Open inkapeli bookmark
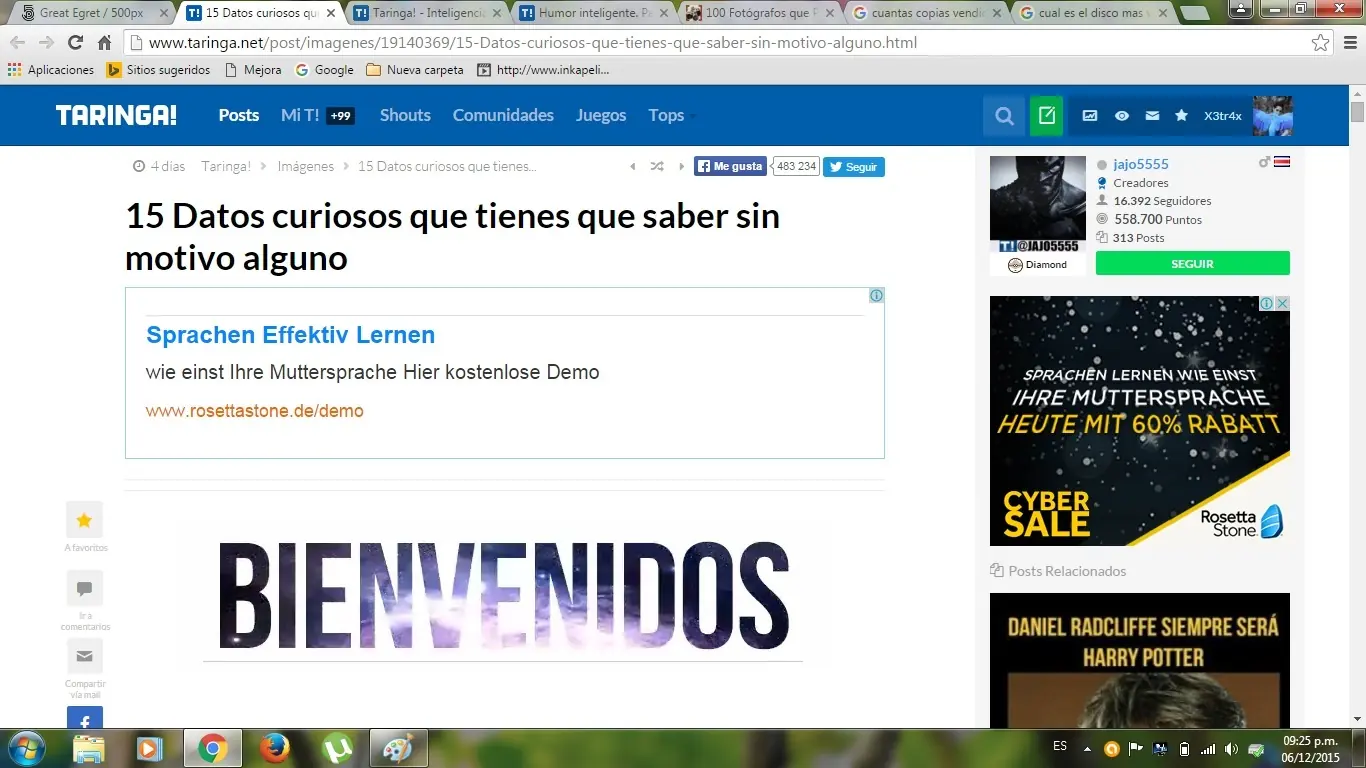1366x768 pixels. 544,70
